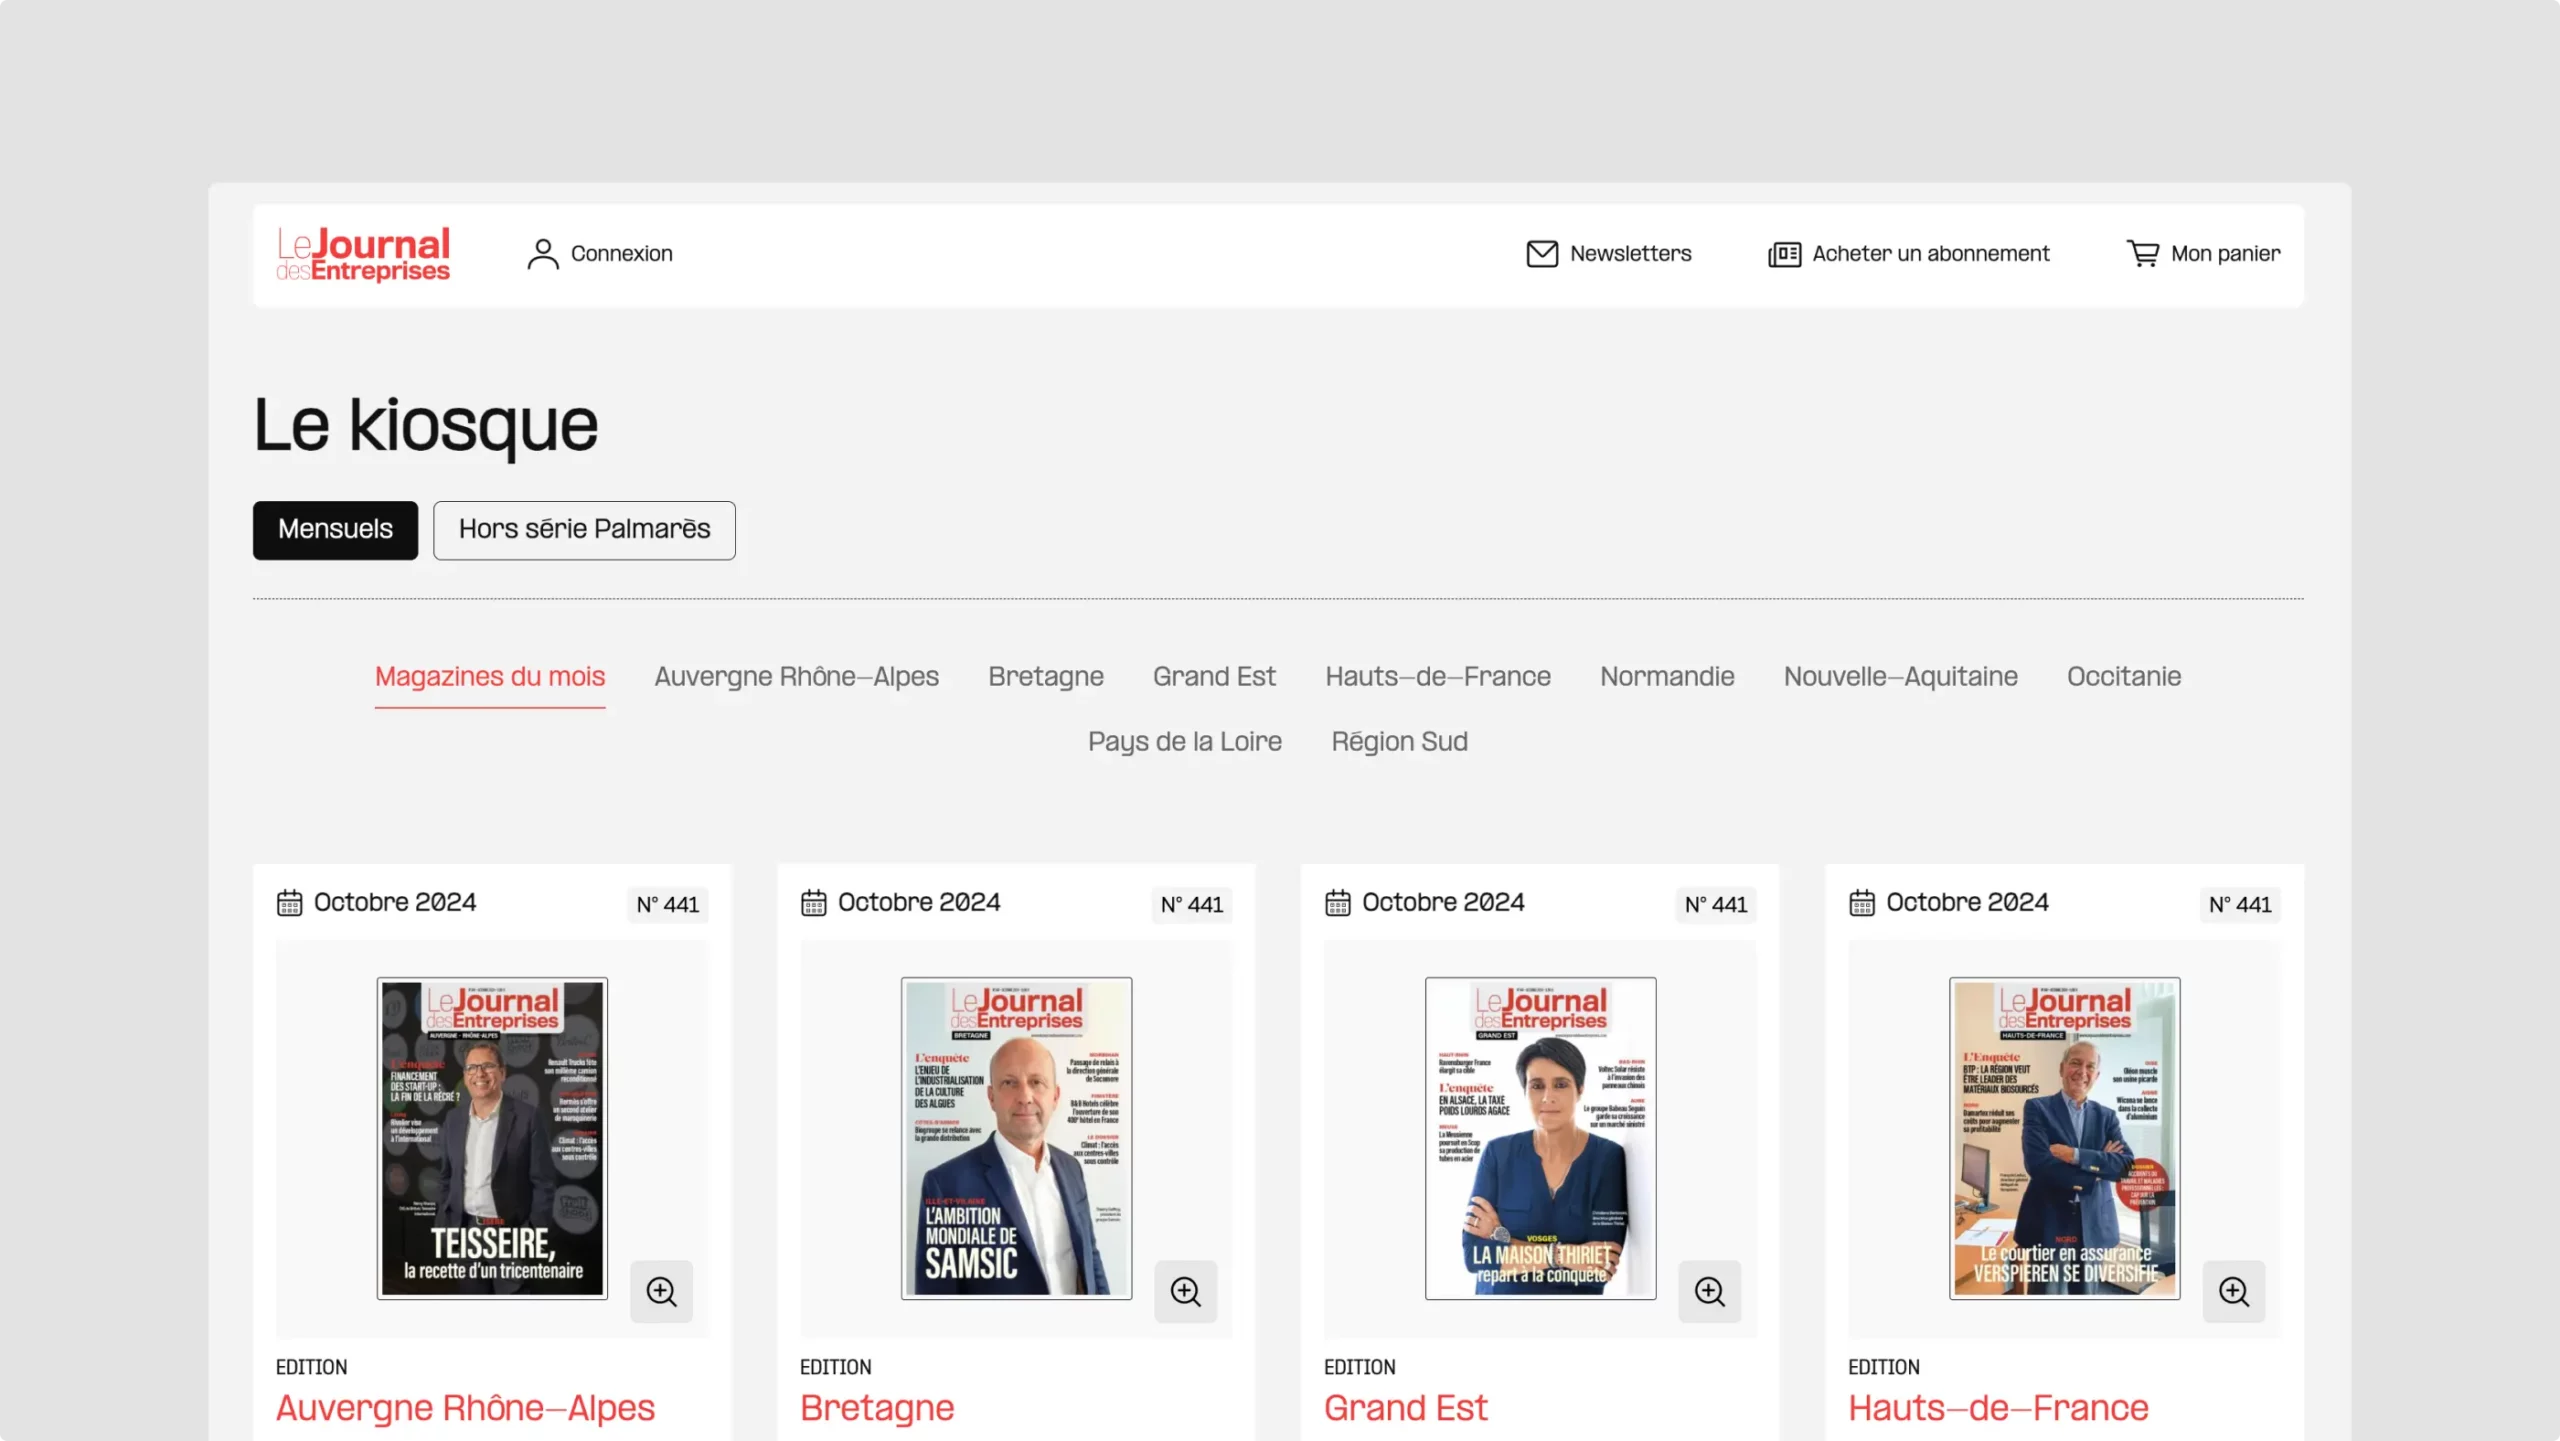Switch to the Occitanie tab
Screen dimensions: 2560x1441
pos(2124,677)
